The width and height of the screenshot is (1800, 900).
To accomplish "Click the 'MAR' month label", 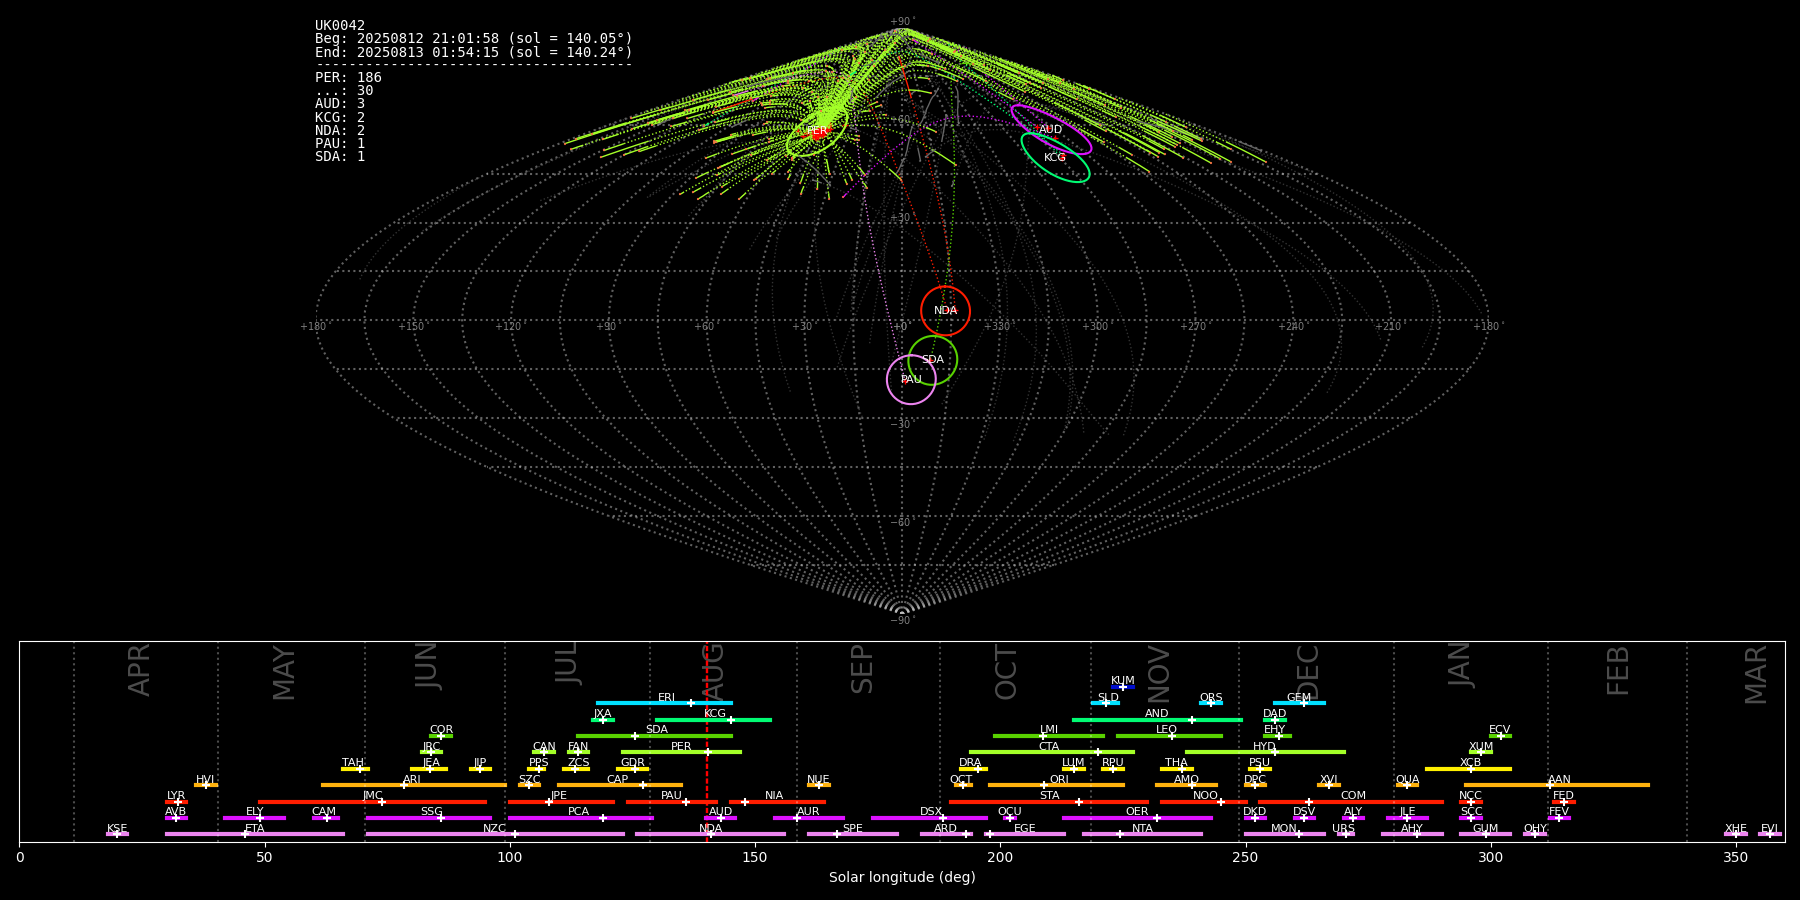I will [x=1756, y=675].
